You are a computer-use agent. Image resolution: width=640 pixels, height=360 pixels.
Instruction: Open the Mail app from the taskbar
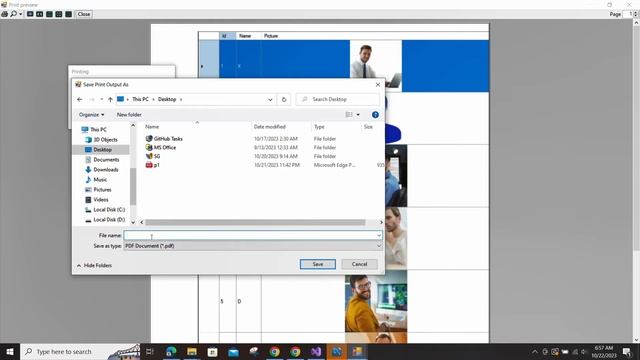point(233,351)
